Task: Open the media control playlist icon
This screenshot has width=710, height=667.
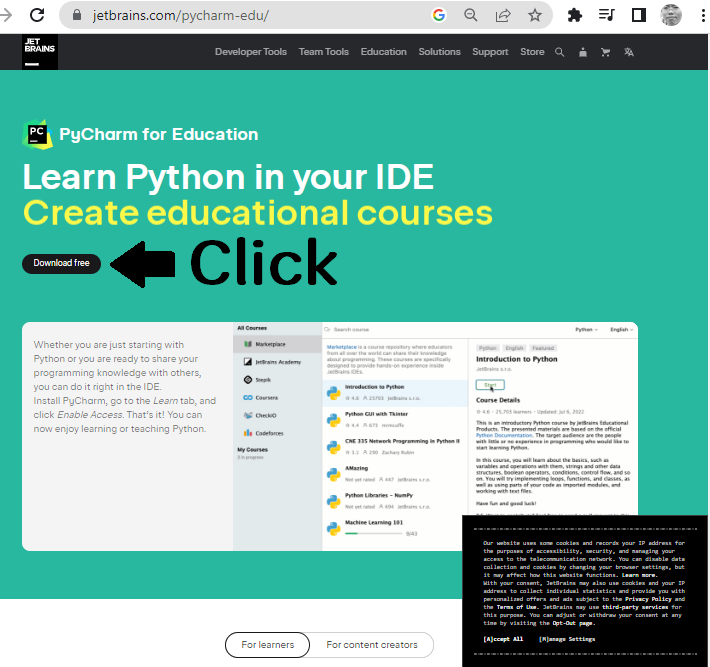Action: pos(606,15)
